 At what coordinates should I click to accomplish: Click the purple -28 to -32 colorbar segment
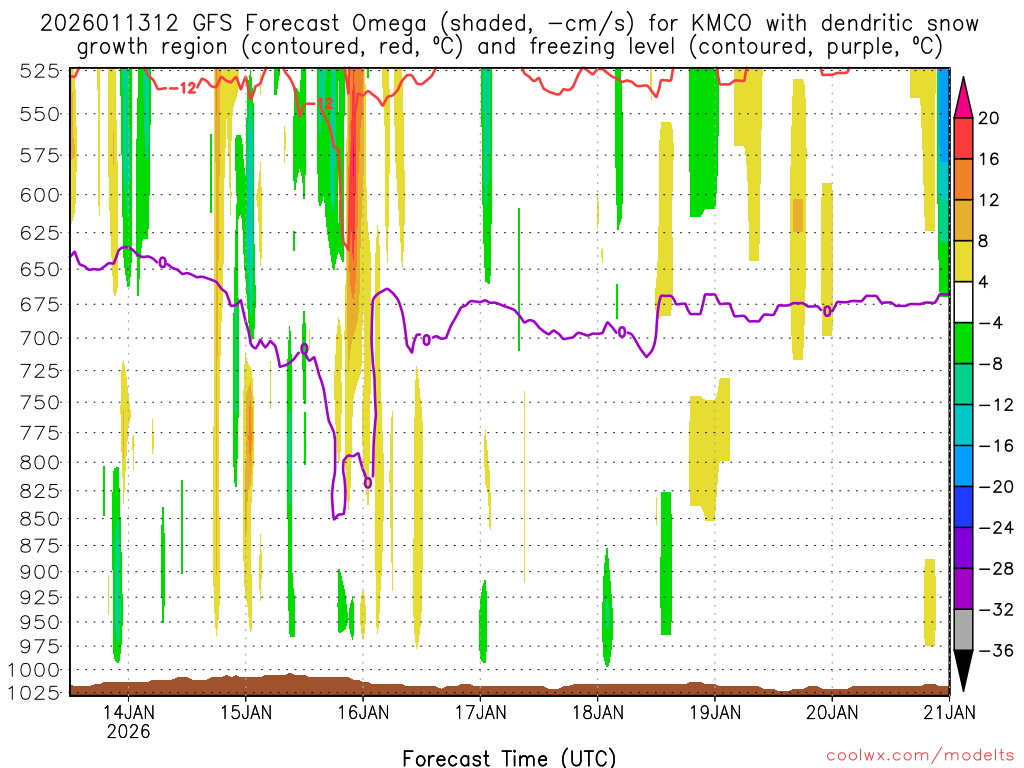pos(963,589)
